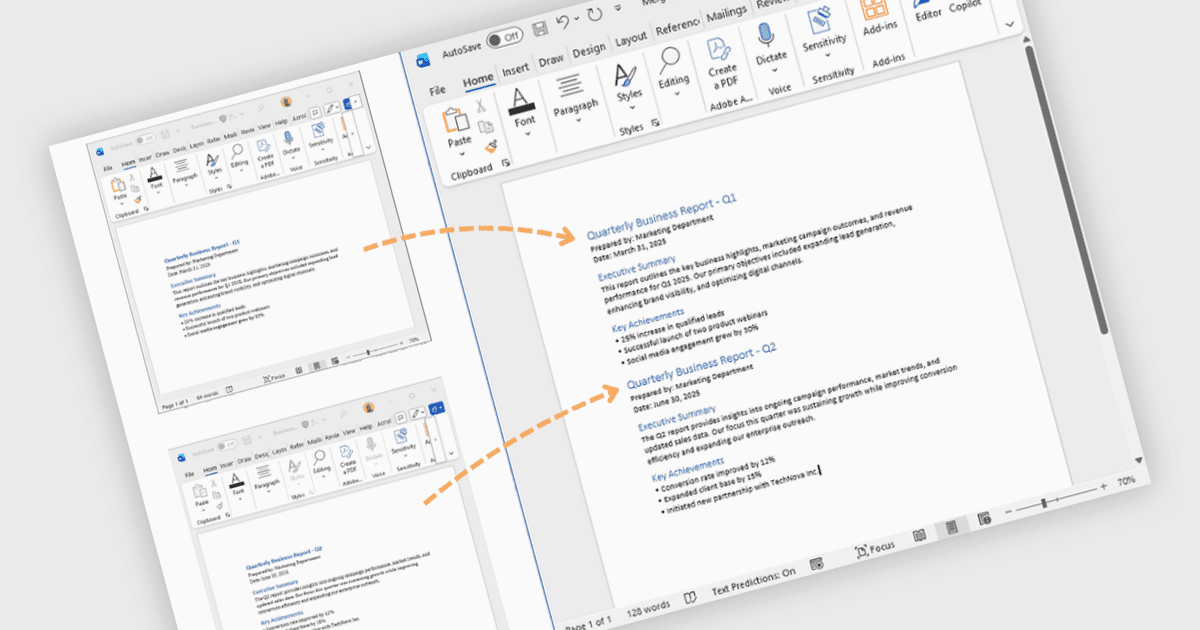This screenshot has width=1200, height=630.
Task: Expand the Editing dropdown in large window
Action: click(677, 96)
